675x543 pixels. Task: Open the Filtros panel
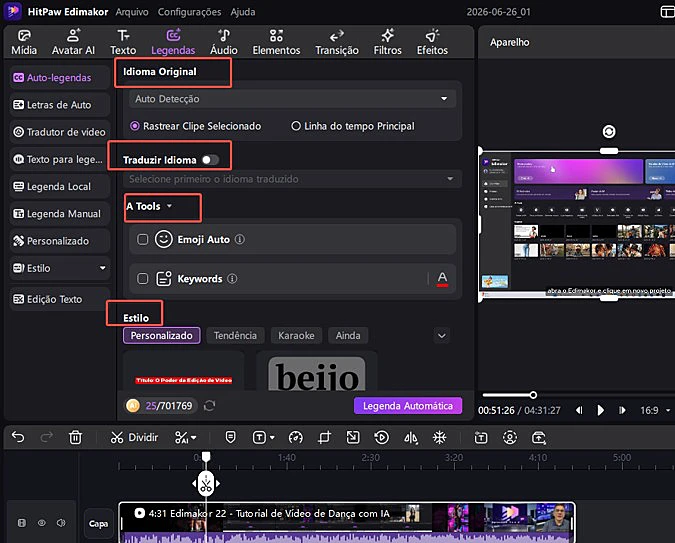(x=387, y=42)
